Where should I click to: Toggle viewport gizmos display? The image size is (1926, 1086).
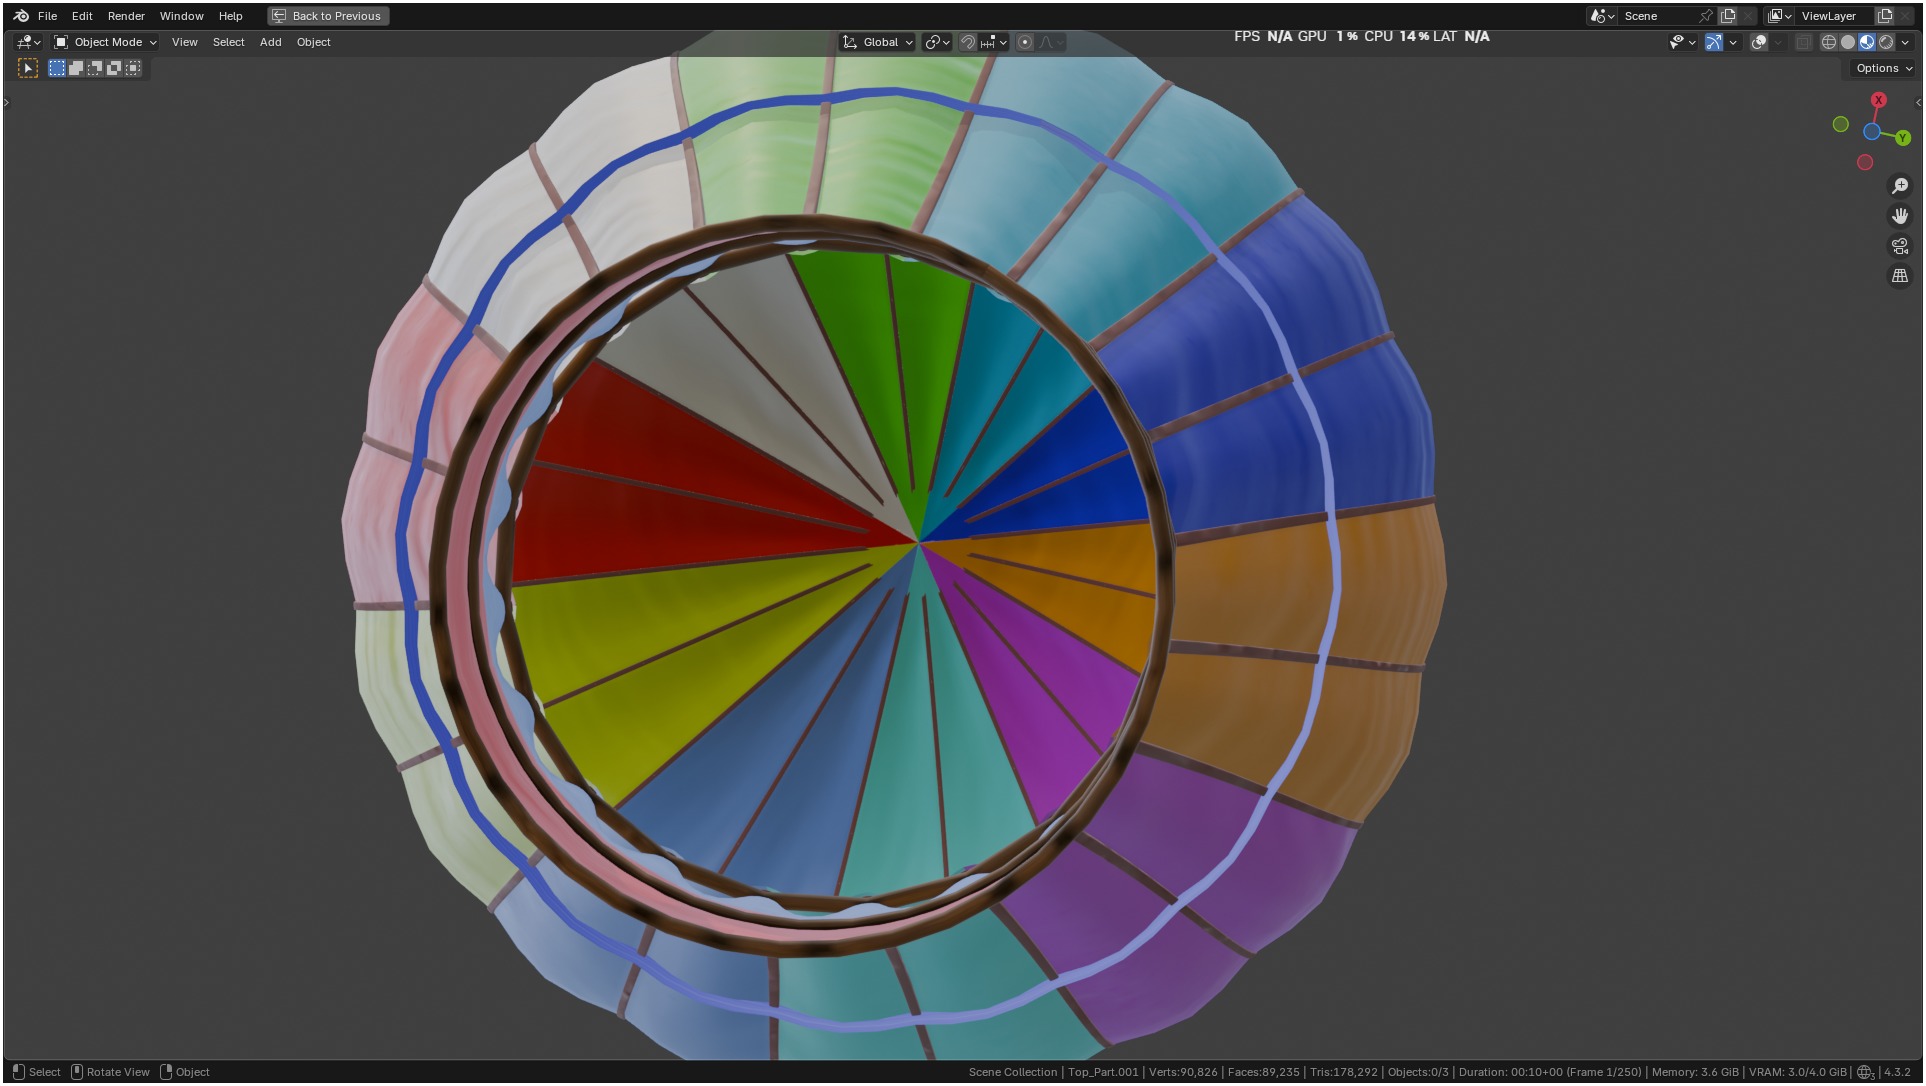point(1714,42)
